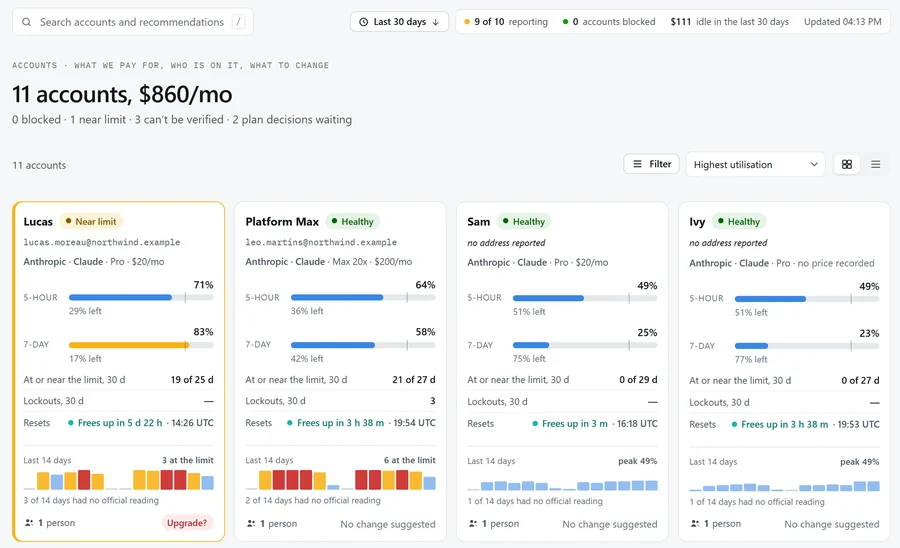Click leo.martins@northwind.example address
Image resolution: width=900 pixels, height=548 pixels.
(321, 243)
